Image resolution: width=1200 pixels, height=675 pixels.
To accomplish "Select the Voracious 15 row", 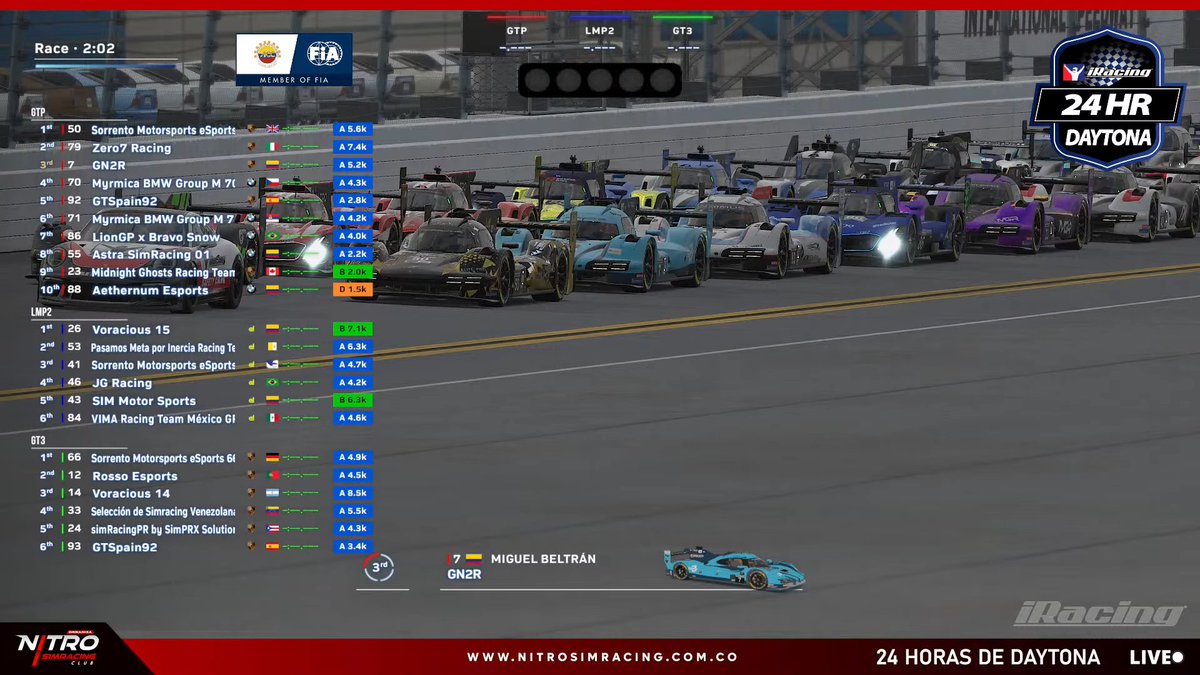I will click(x=203, y=329).
